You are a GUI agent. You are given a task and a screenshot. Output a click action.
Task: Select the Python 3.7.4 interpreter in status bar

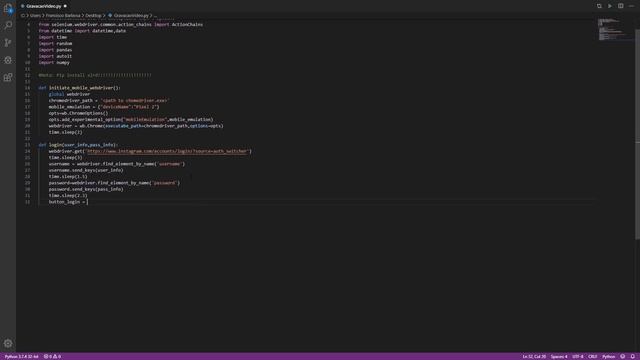point(21,356)
